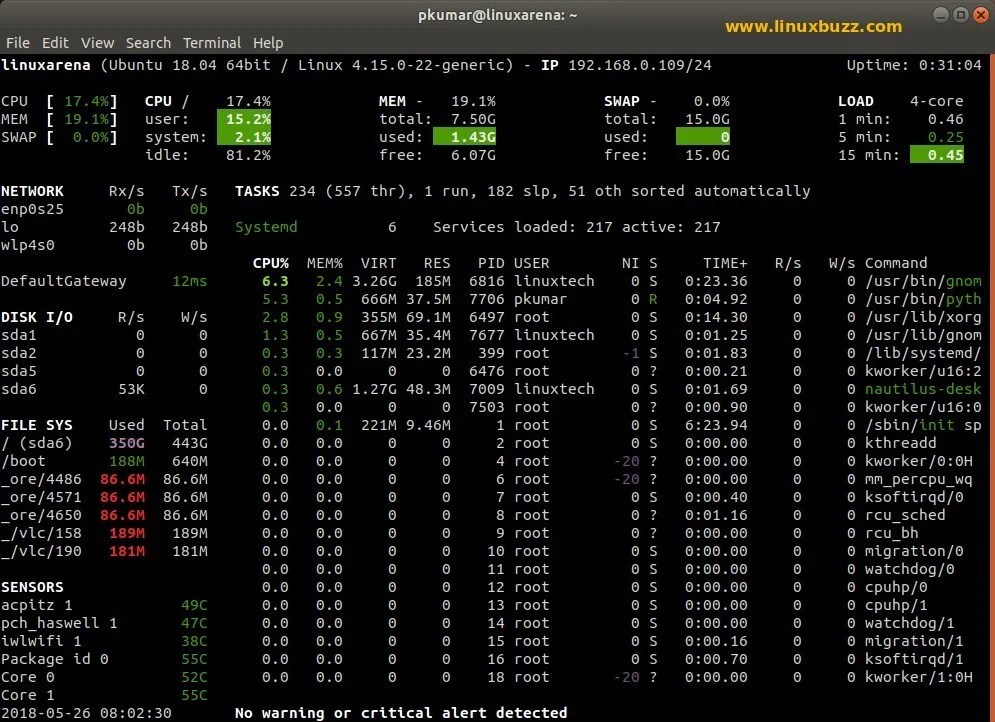995x722 pixels.
Task: Select process PID 6816 row
Action: [622, 281]
